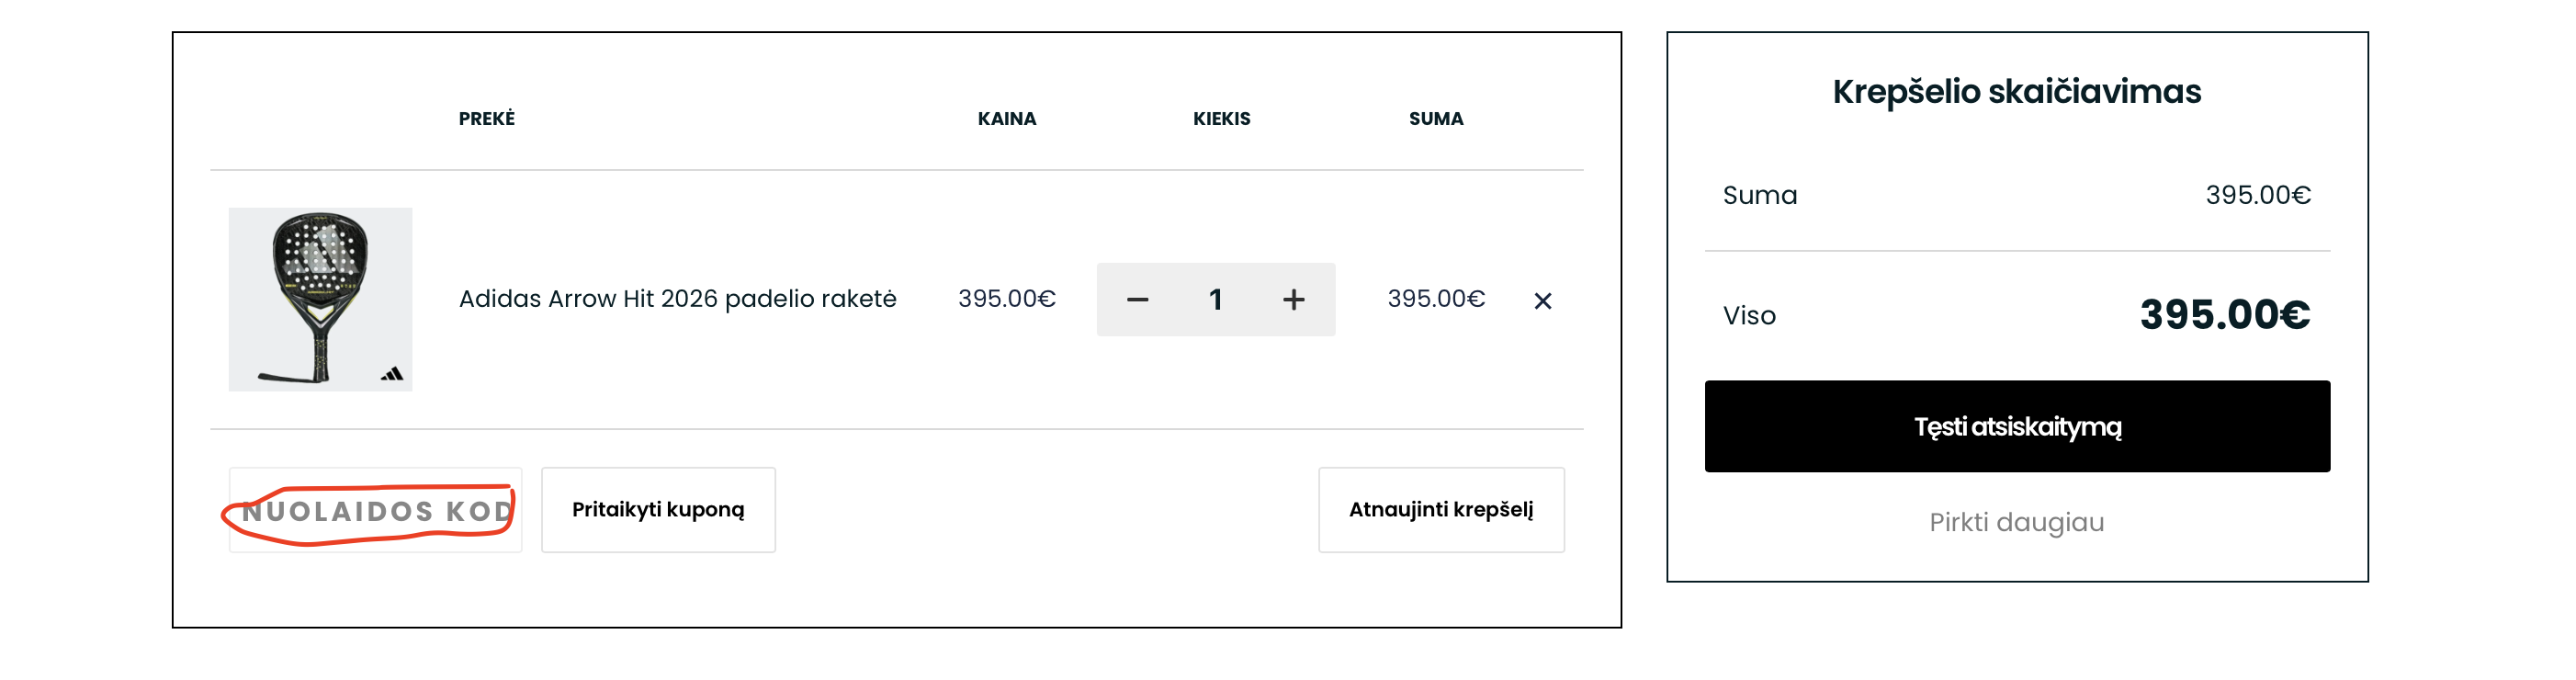Click the line total beside the remove icon
This screenshot has height=680, width=2576.
(1435, 299)
